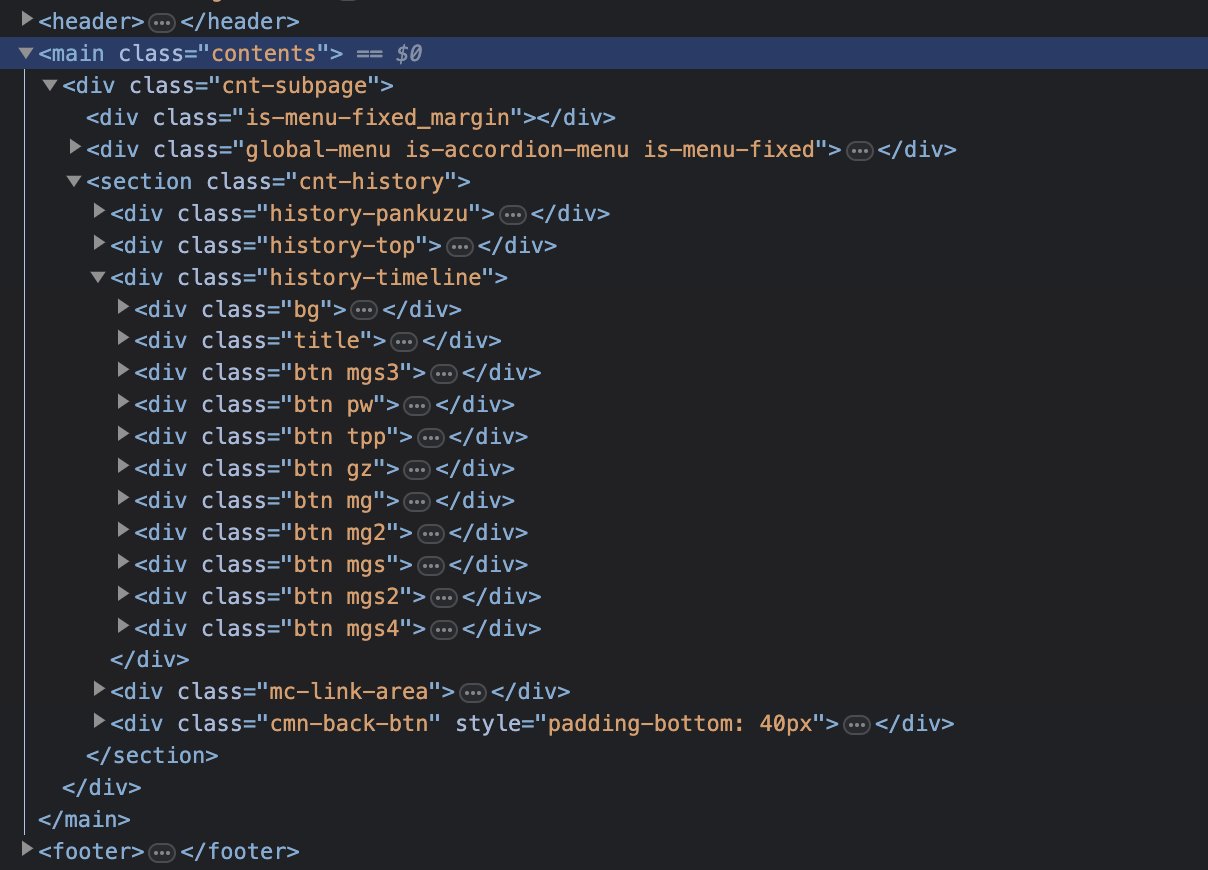The image size is (1208, 870).
Task: Expand the btn mgs4 div
Action: click(x=124, y=628)
